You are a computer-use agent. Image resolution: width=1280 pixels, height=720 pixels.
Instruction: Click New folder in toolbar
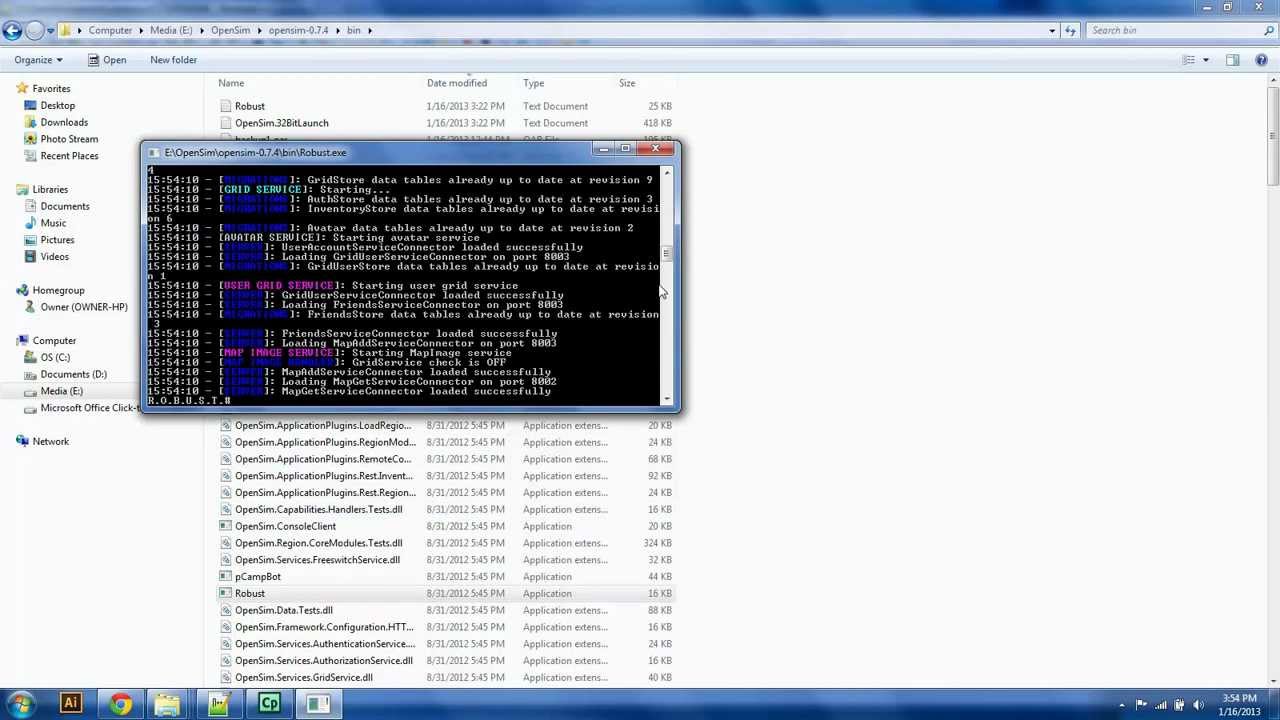point(173,60)
